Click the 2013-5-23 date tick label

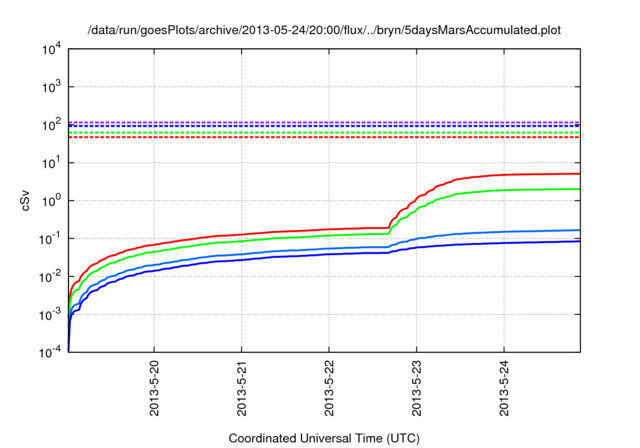click(417, 388)
